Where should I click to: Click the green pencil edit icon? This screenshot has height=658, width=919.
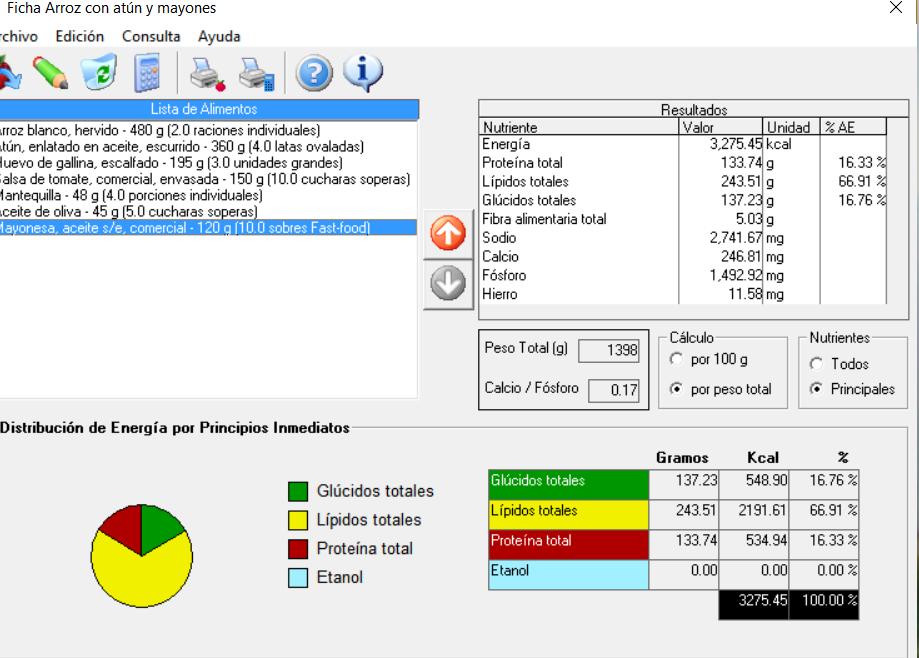(x=51, y=73)
